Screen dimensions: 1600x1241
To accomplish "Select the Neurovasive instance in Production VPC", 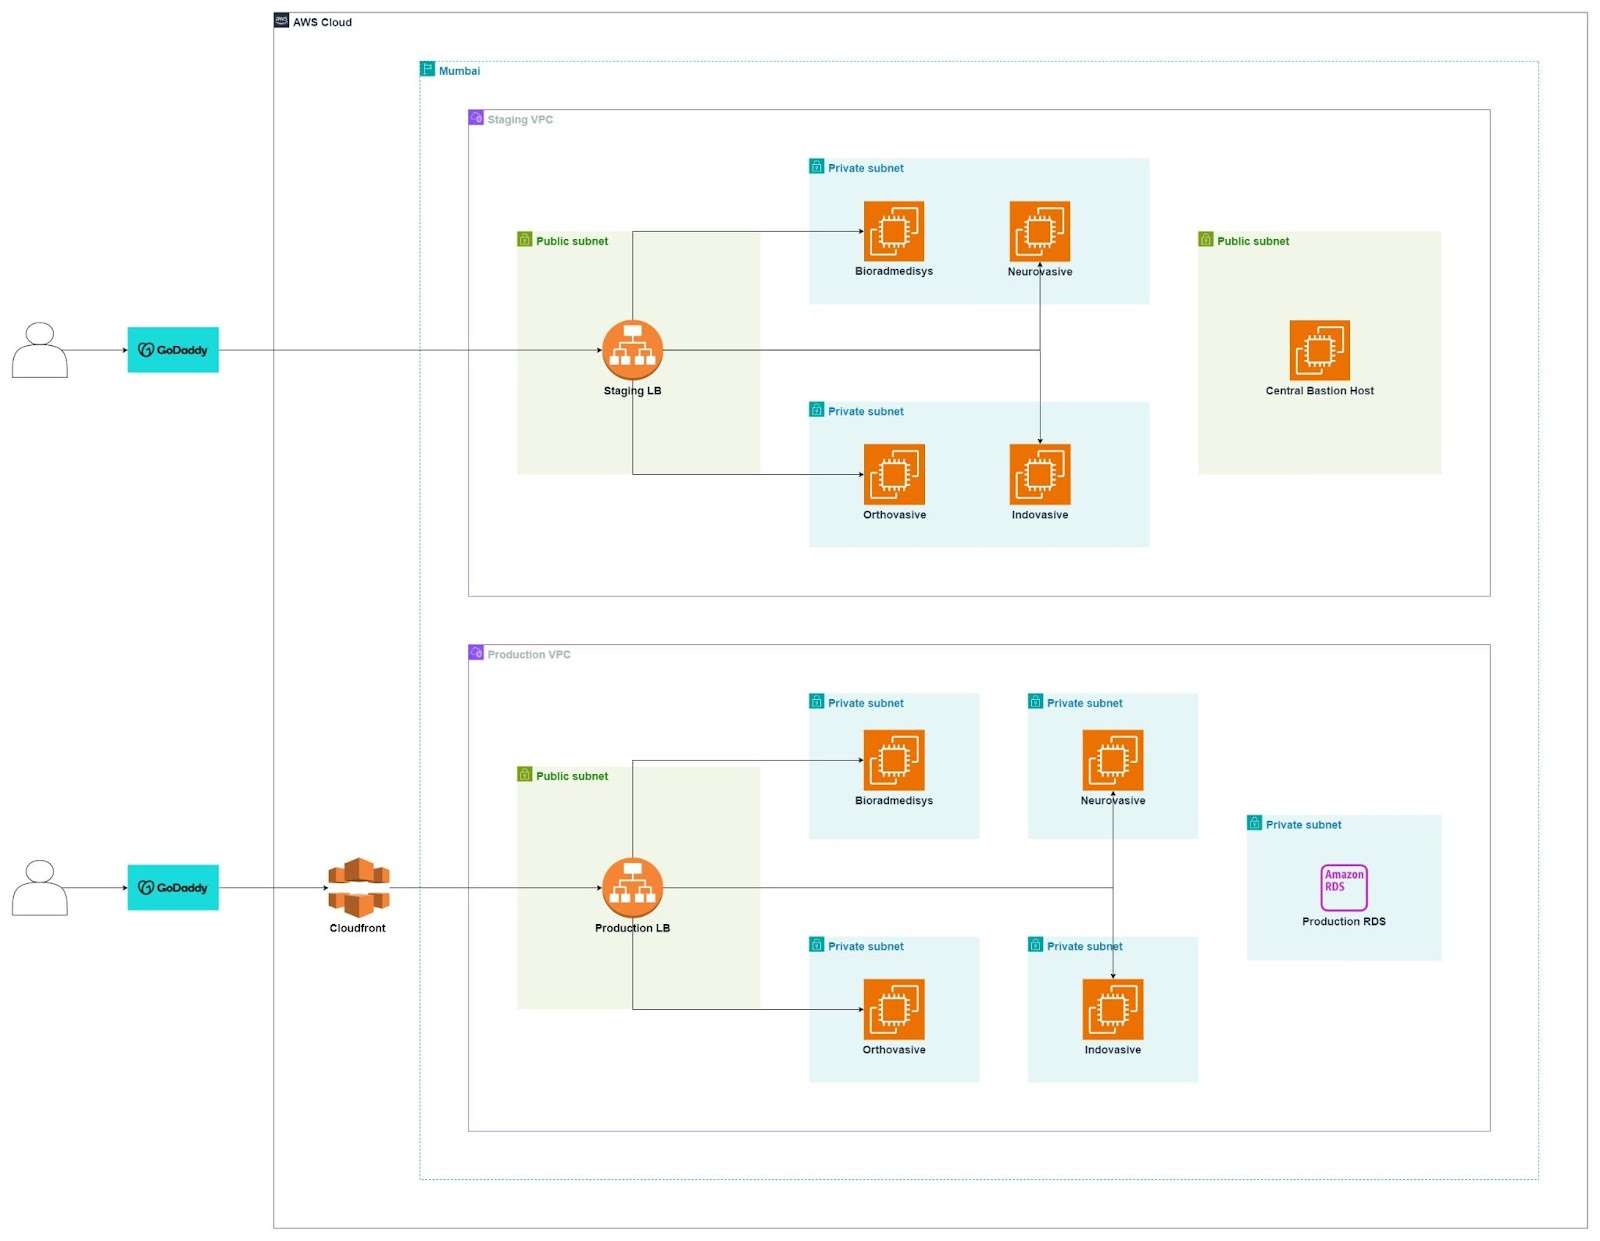I will [x=1111, y=759].
